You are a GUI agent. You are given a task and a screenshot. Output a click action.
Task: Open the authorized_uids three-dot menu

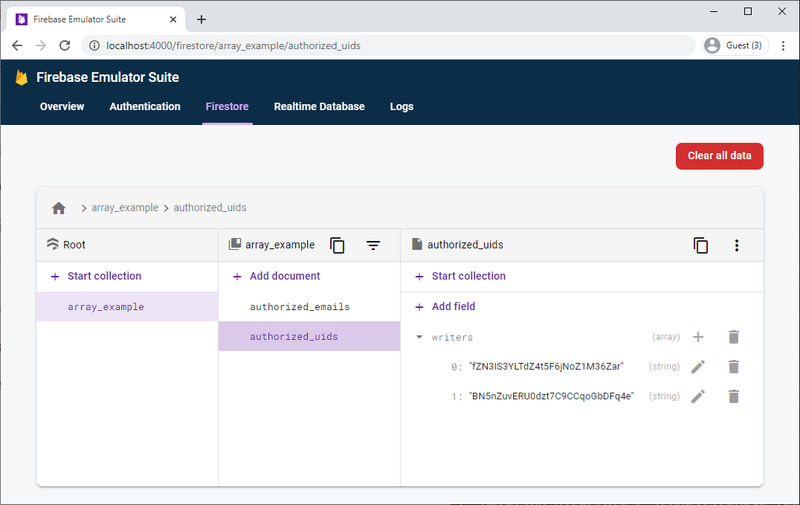(x=737, y=245)
